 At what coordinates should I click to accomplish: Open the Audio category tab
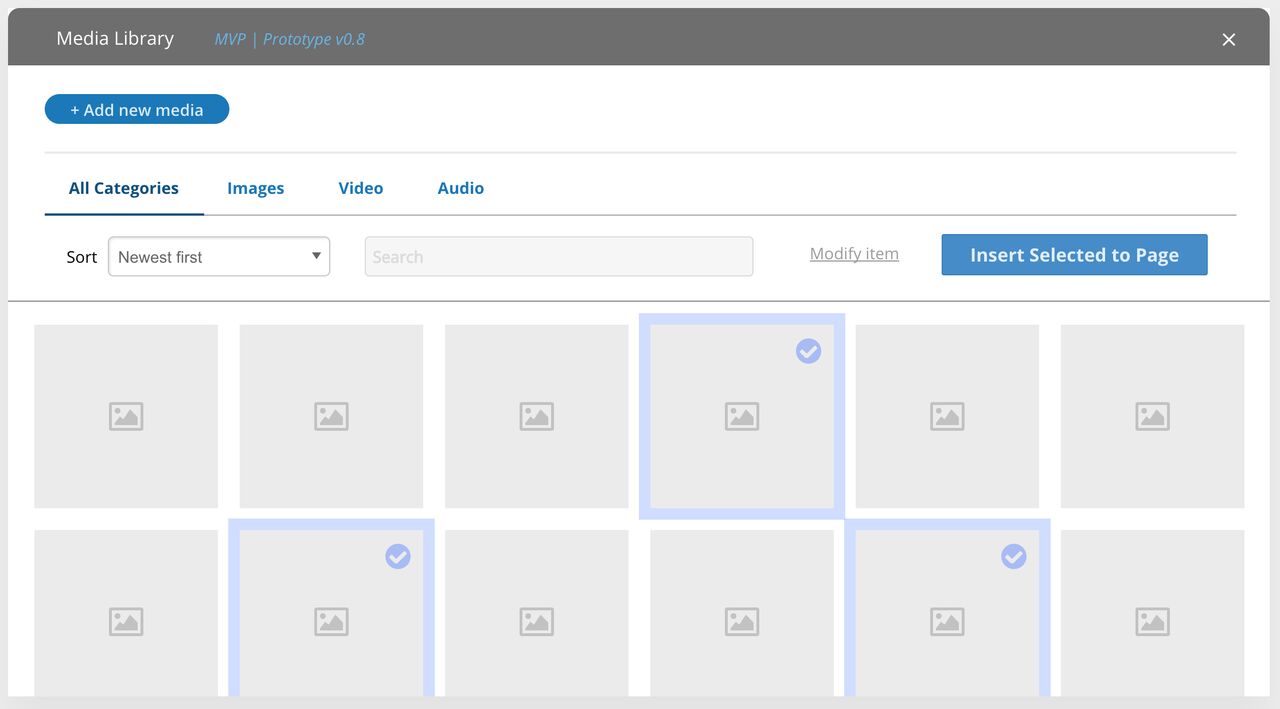click(460, 188)
